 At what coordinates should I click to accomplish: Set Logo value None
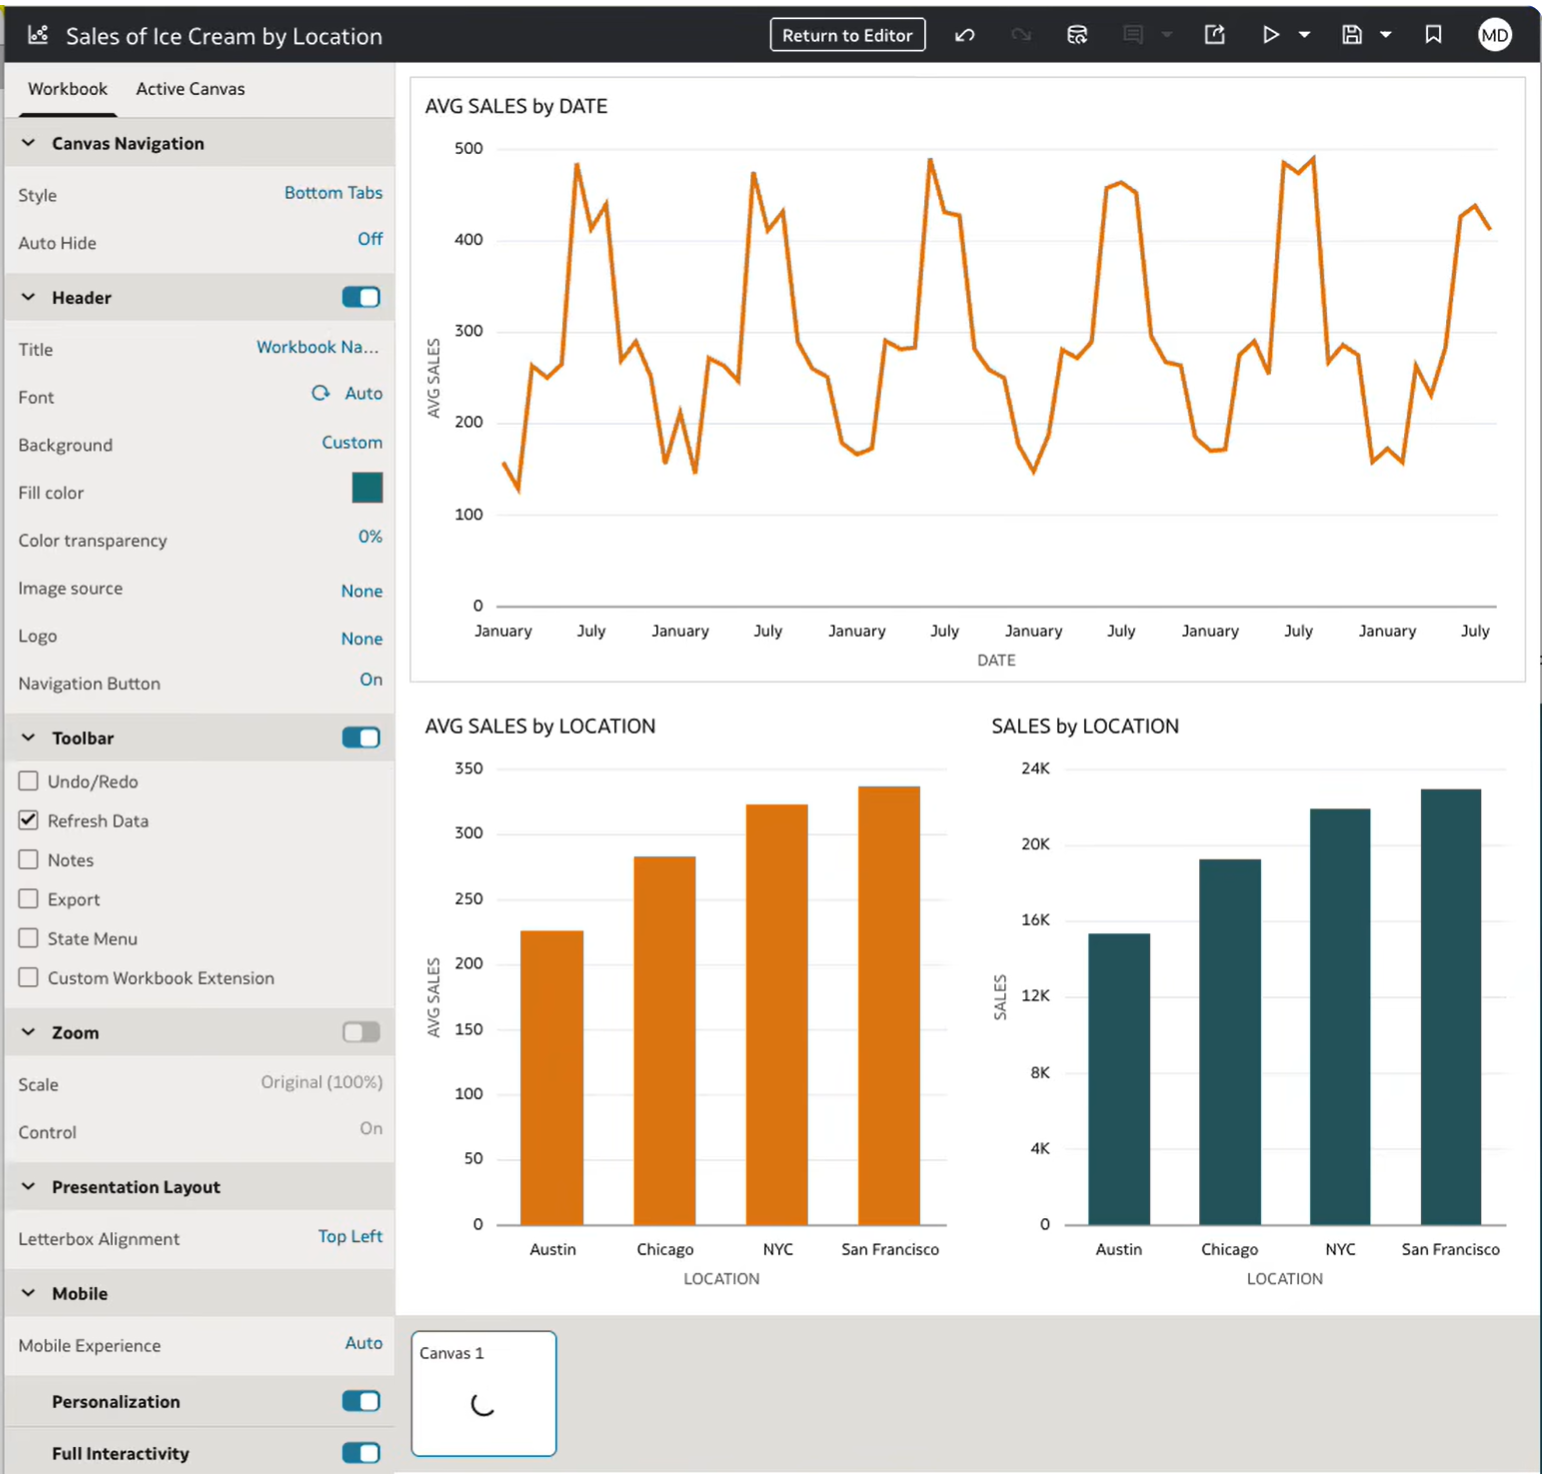[362, 638]
